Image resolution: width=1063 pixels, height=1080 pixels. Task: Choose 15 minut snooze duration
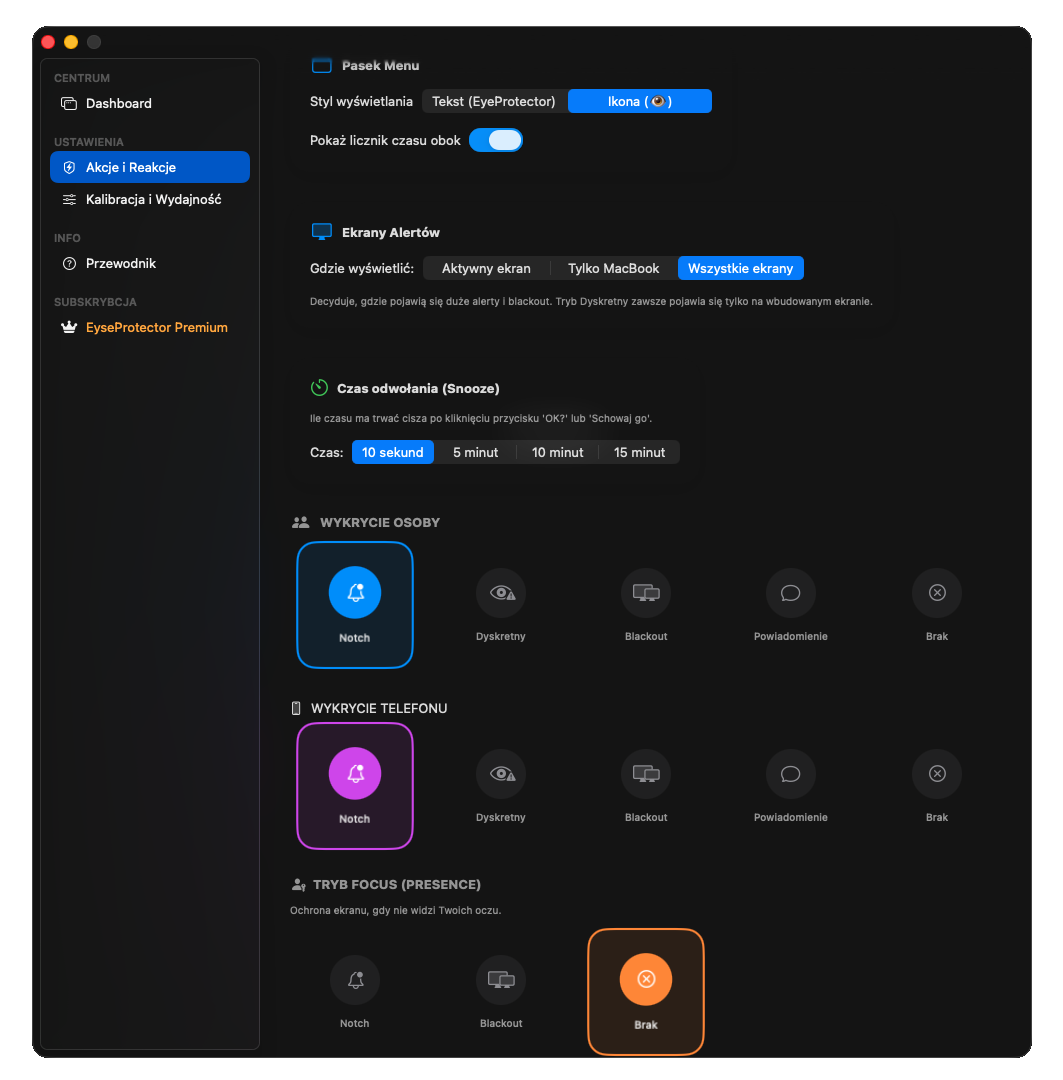[x=639, y=452]
